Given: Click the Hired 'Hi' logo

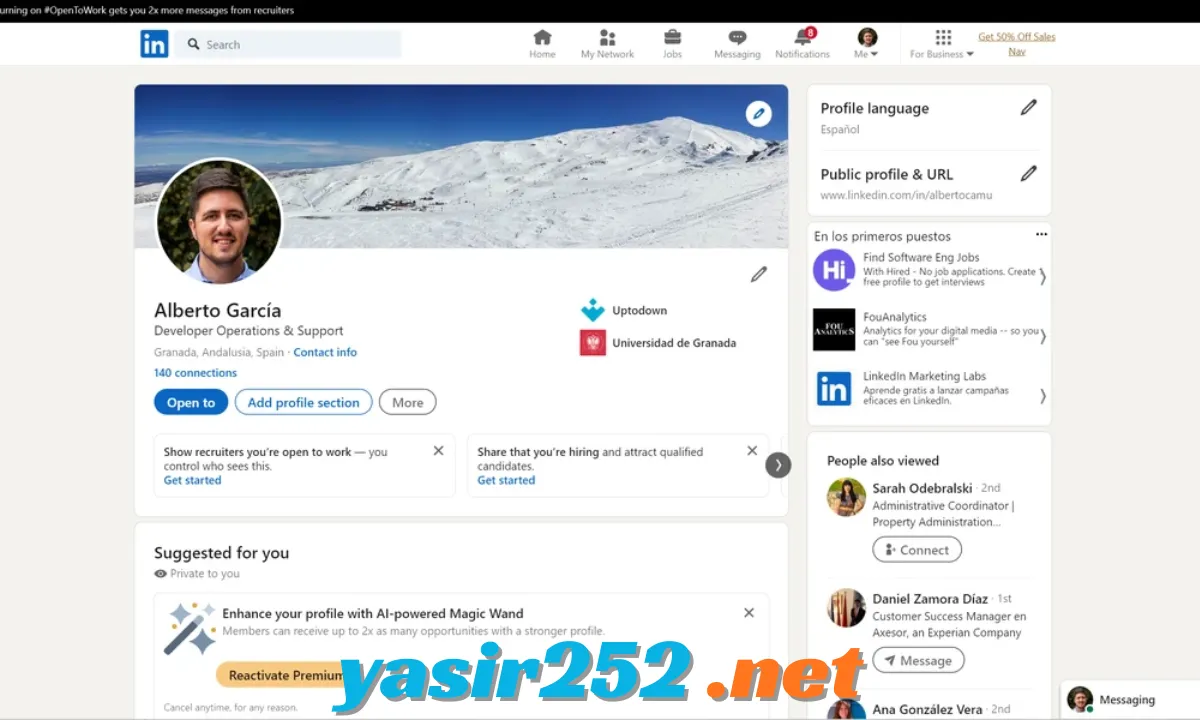Looking at the screenshot, I should point(834,270).
